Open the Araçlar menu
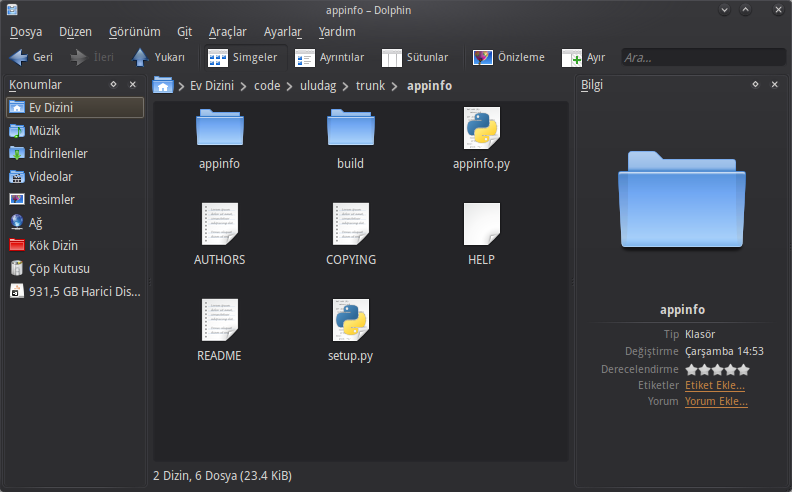The width and height of the screenshot is (792, 492). (x=227, y=32)
